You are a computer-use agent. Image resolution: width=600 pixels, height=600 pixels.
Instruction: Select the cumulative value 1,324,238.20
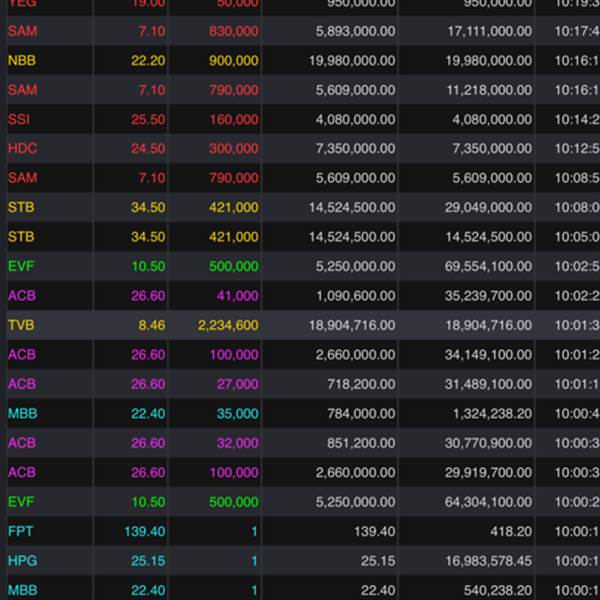point(492,413)
